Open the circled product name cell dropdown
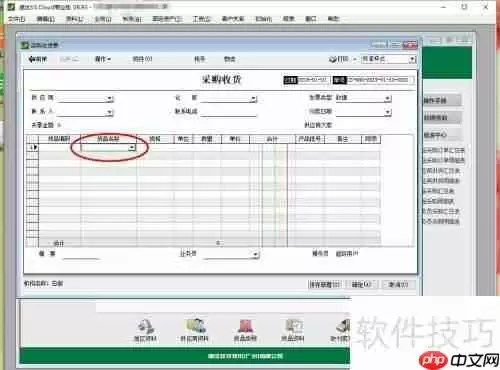Screen dimensions: 500x370 [132, 147]
